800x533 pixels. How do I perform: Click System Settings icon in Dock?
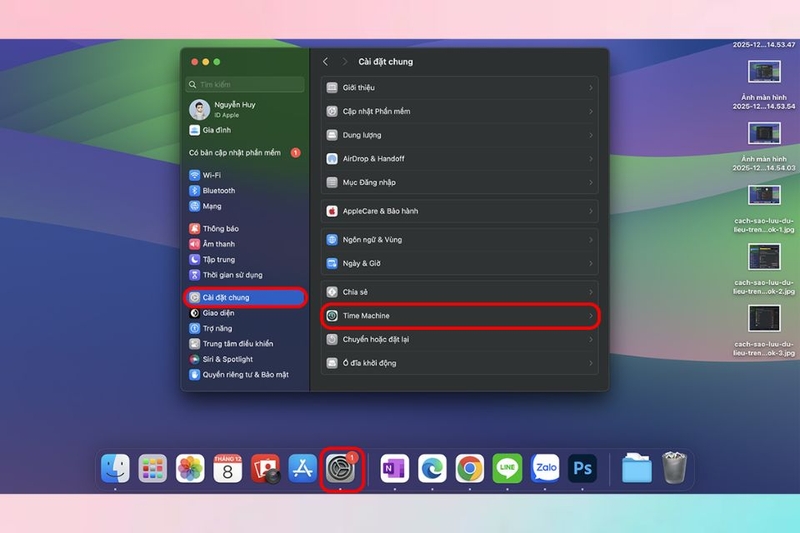click(340, 468)
